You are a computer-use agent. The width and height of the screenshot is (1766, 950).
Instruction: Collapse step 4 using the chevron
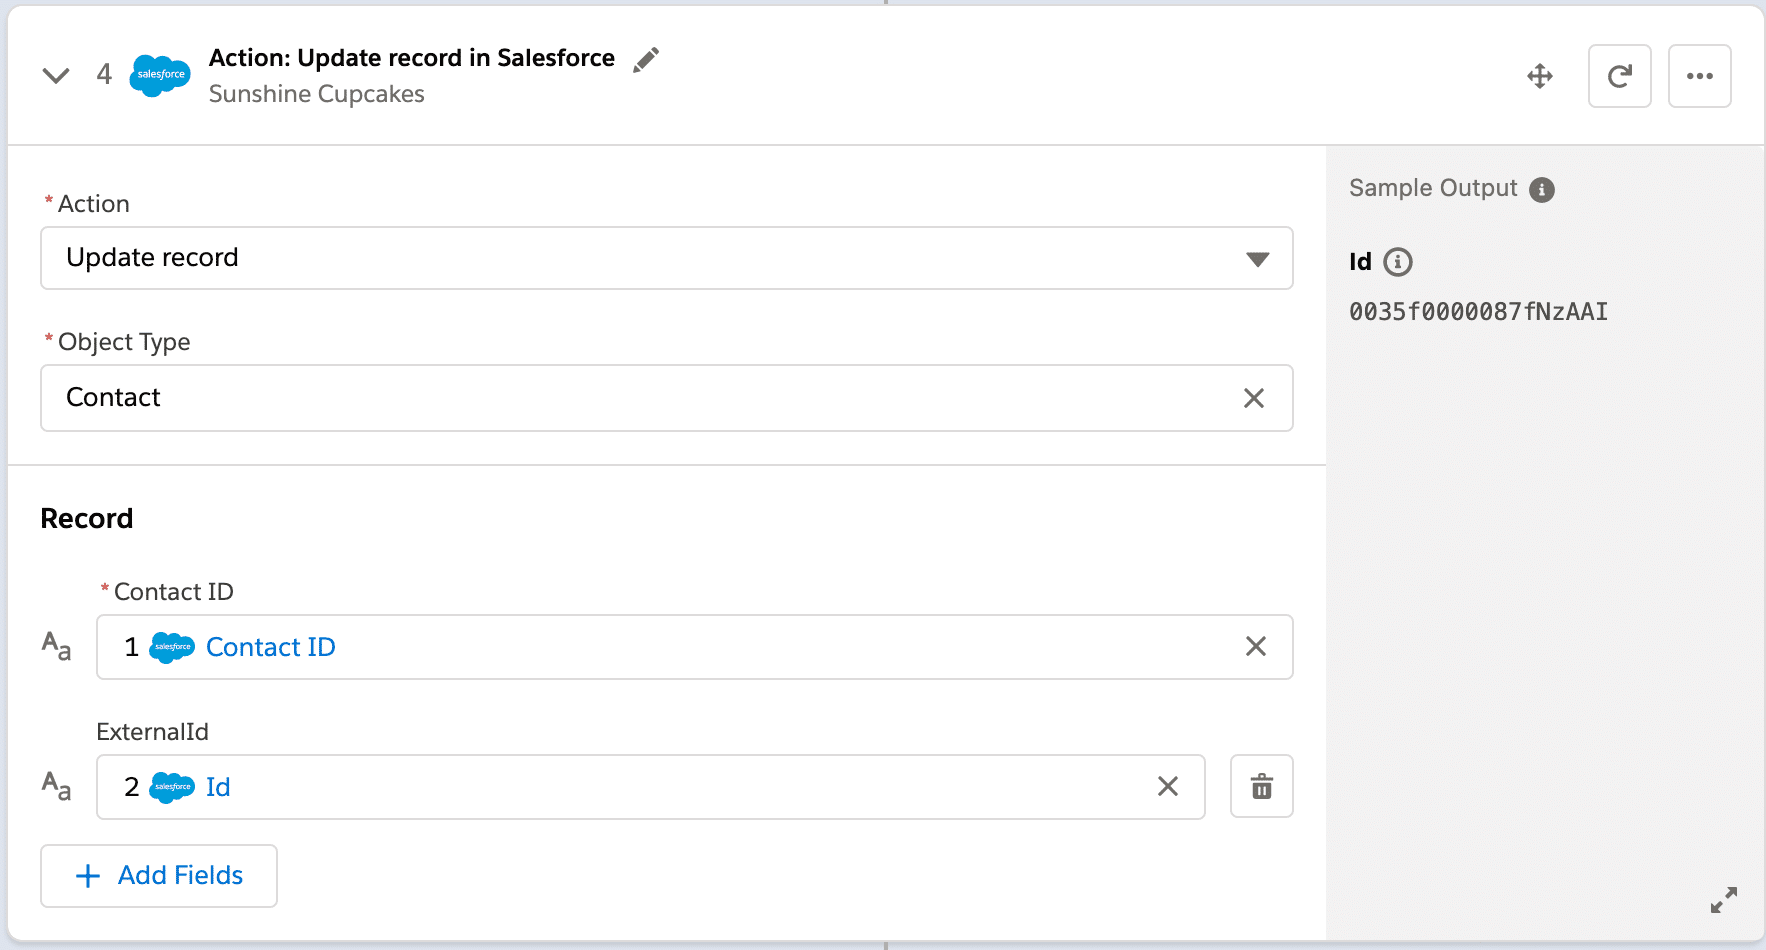click(56, 75)
